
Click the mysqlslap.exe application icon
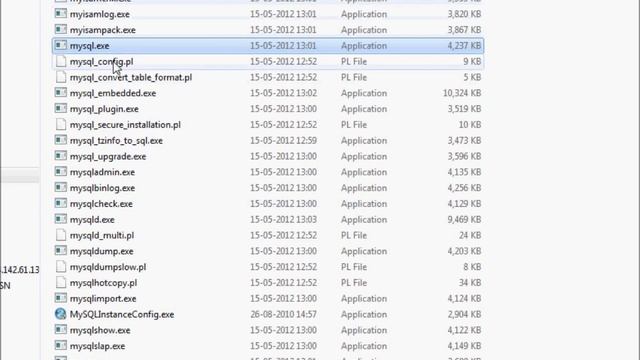pyautogui.click(x=60, y=346)
